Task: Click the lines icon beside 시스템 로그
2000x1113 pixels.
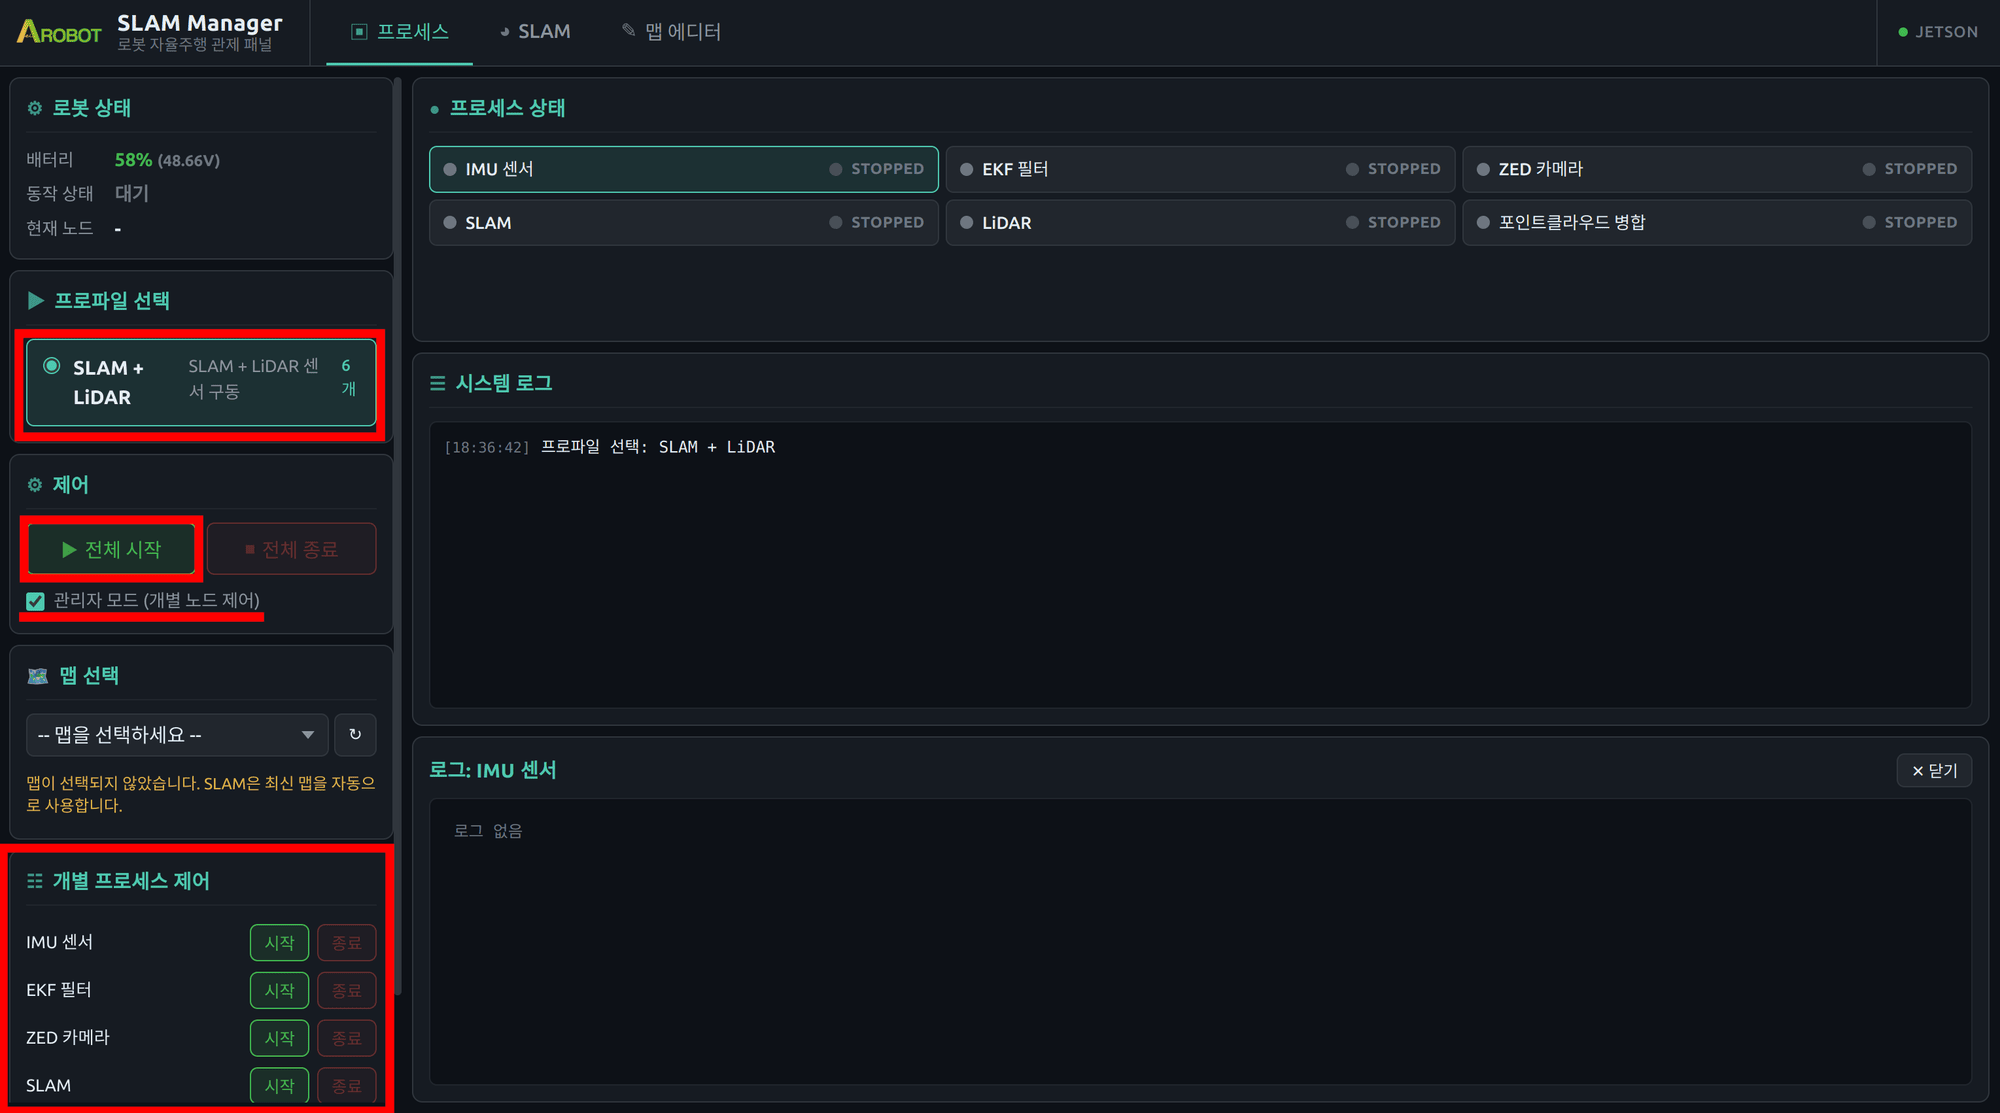Action: 437,383
